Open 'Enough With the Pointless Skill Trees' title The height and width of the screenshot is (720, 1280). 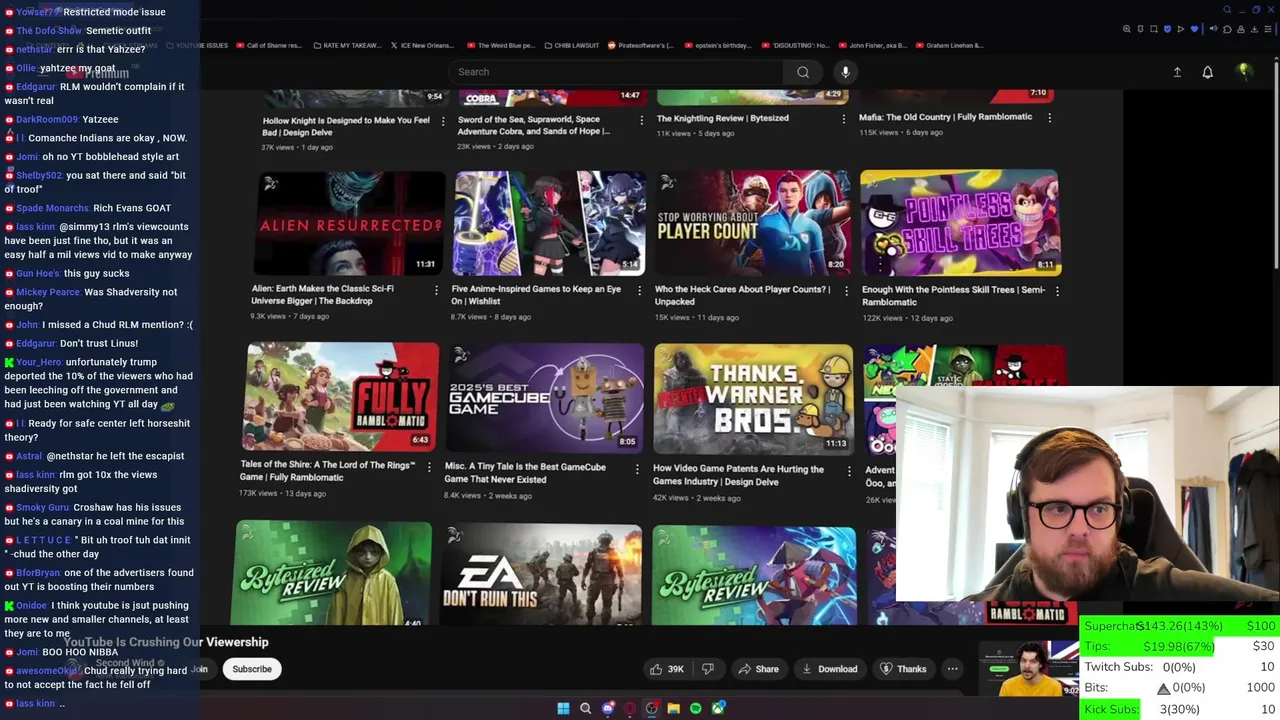tap(953, 296)
